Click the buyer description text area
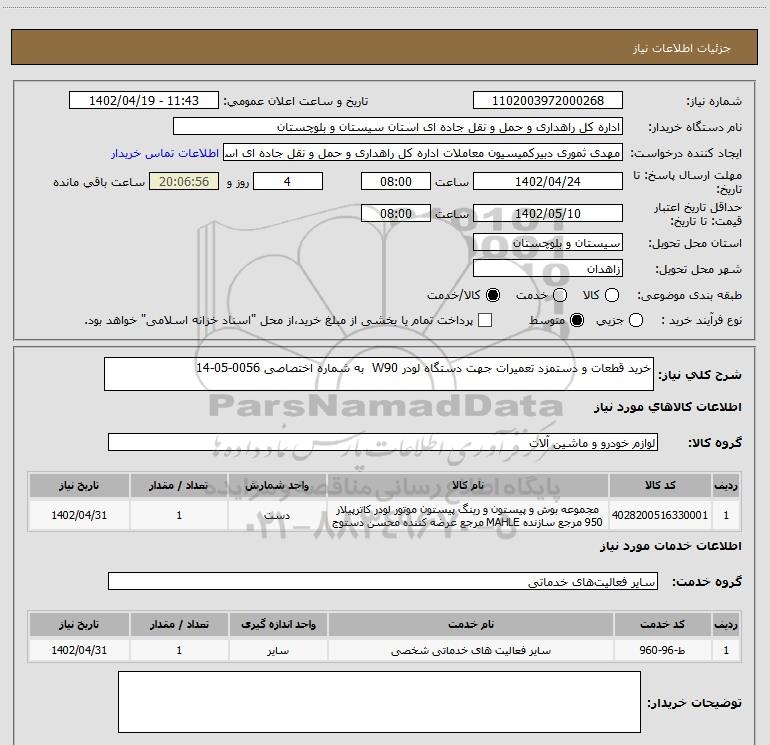Viewport: 770px width, 745px height. tap(379, 702)
